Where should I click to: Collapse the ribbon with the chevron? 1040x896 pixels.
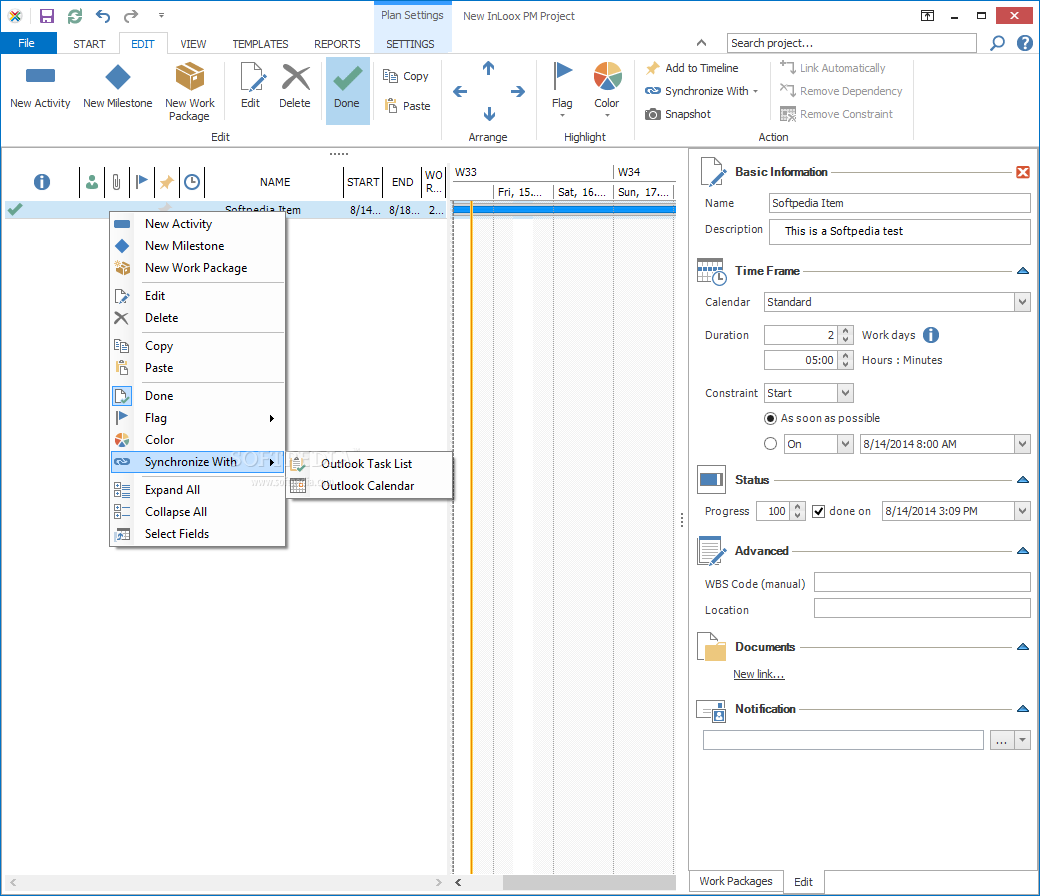pos(701,43)
